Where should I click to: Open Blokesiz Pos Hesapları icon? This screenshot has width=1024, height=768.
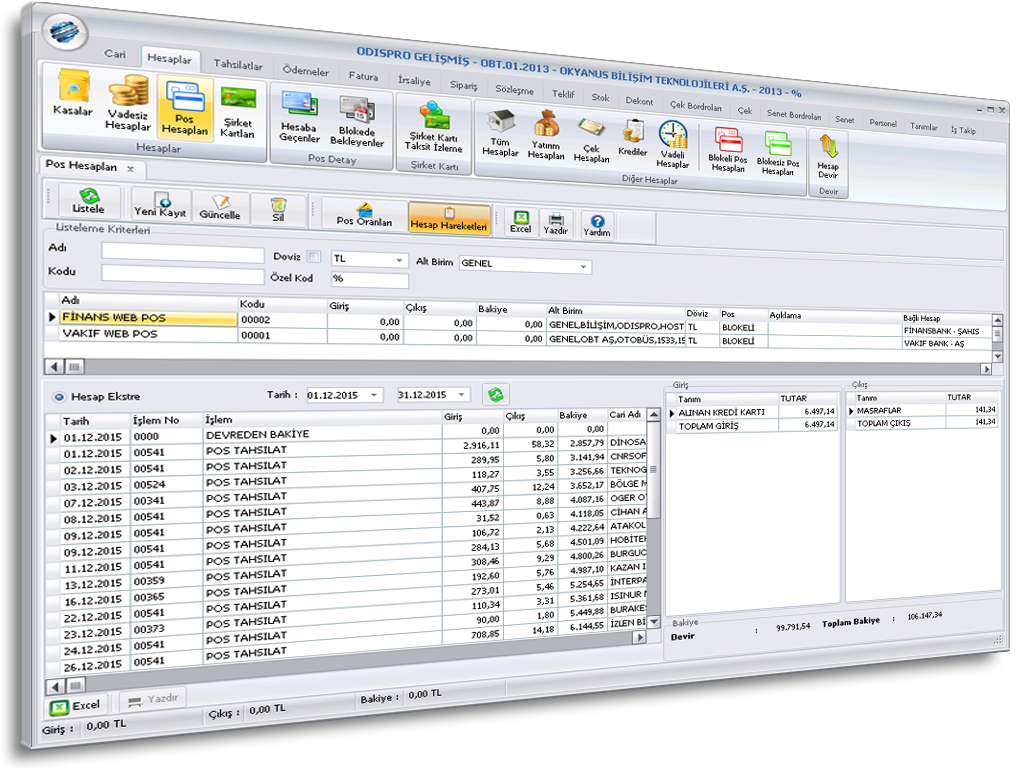coord(778,153)
